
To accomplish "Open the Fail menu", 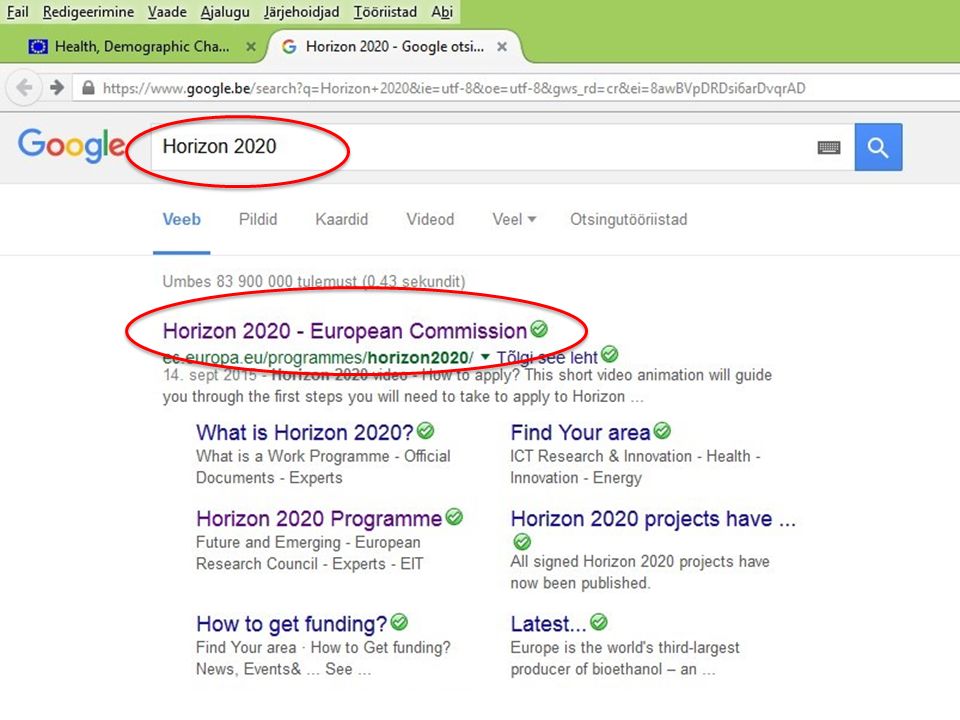I will coord(18,12).
